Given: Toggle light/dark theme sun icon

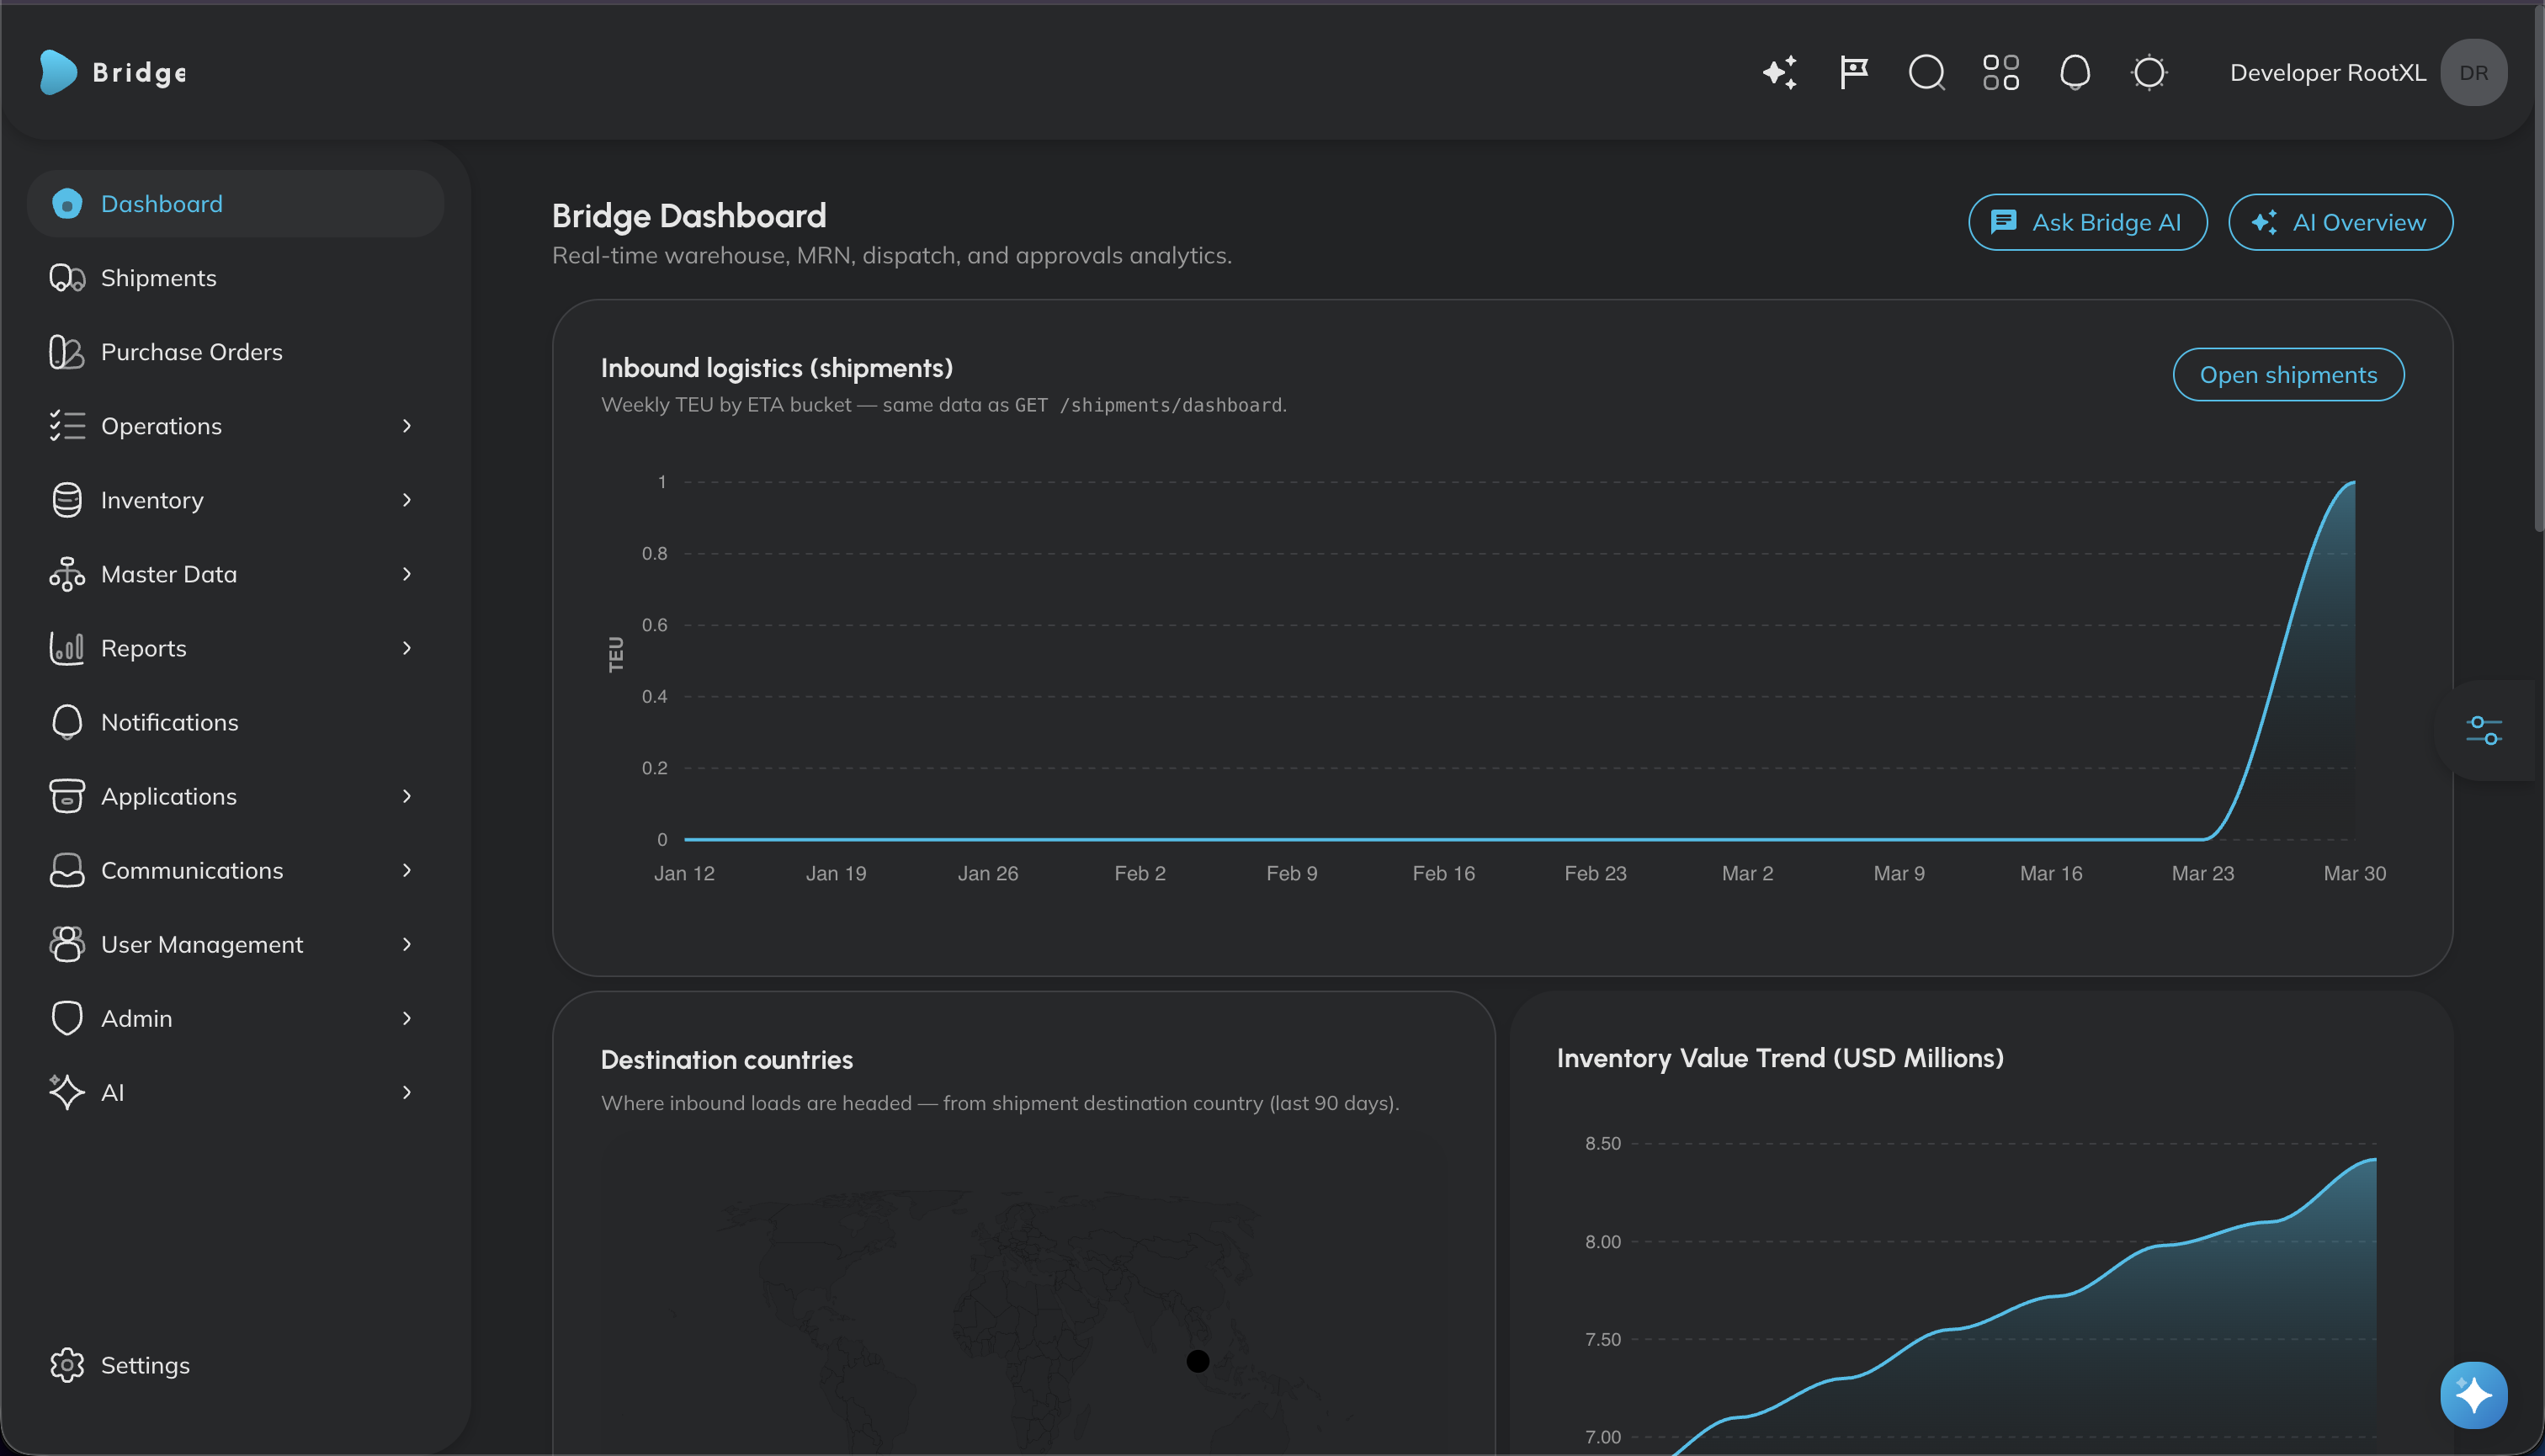Looking at the screenshot, I should [x=2149, y=73].
